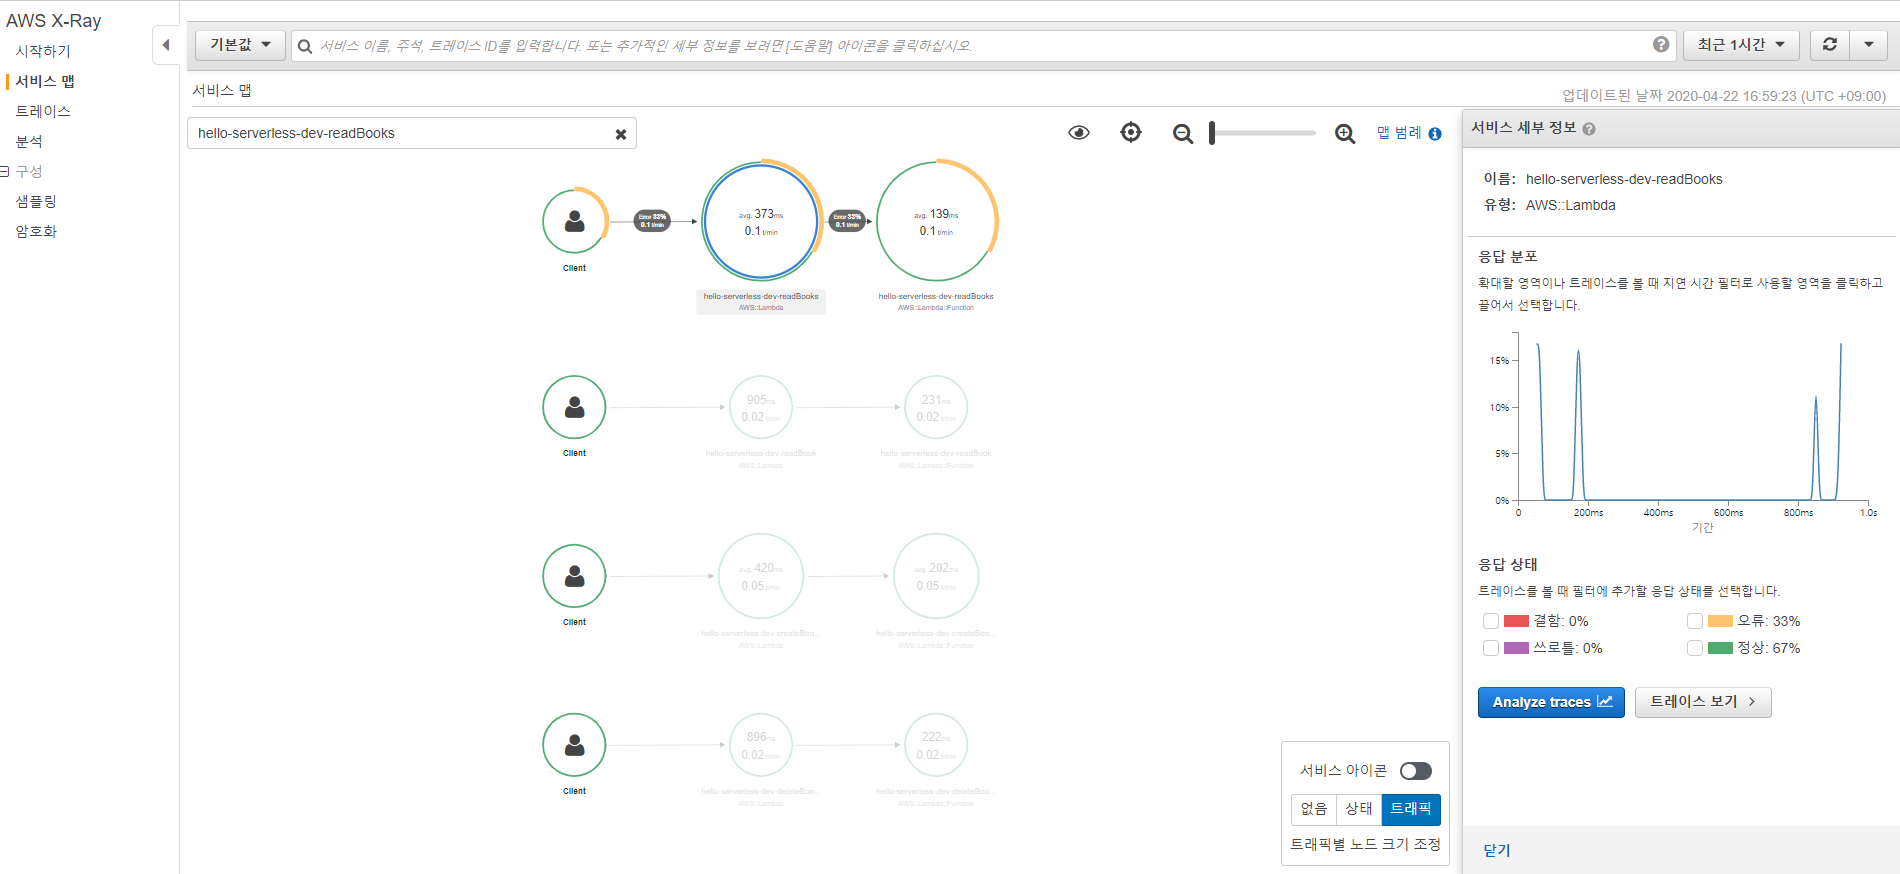Screen dimensions: 1900x874
Task: Open 트레이스 in the sidebar
Action: pyautogui.click(x=43, y=111)
